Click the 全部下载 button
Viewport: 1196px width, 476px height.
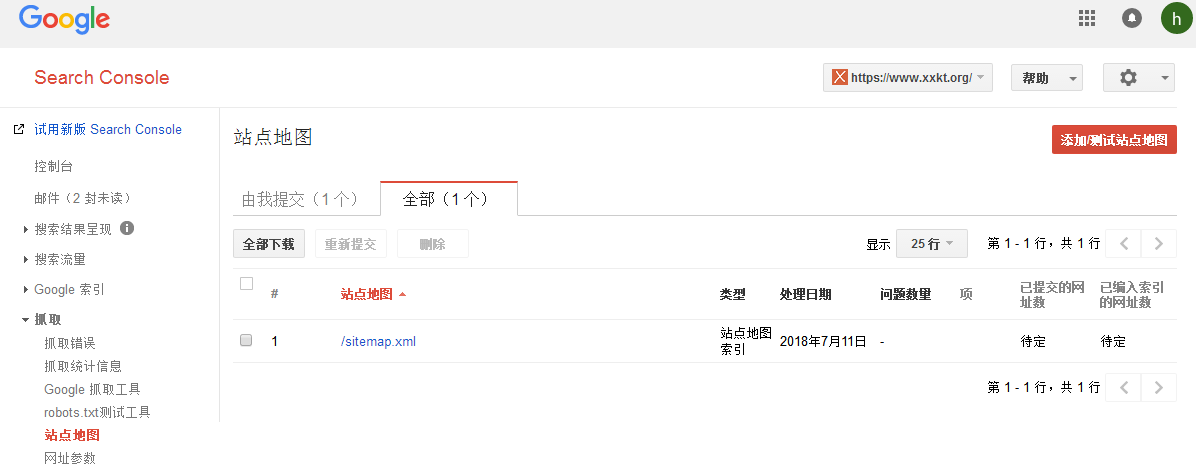pyautogui.click(x=268, y=244)
